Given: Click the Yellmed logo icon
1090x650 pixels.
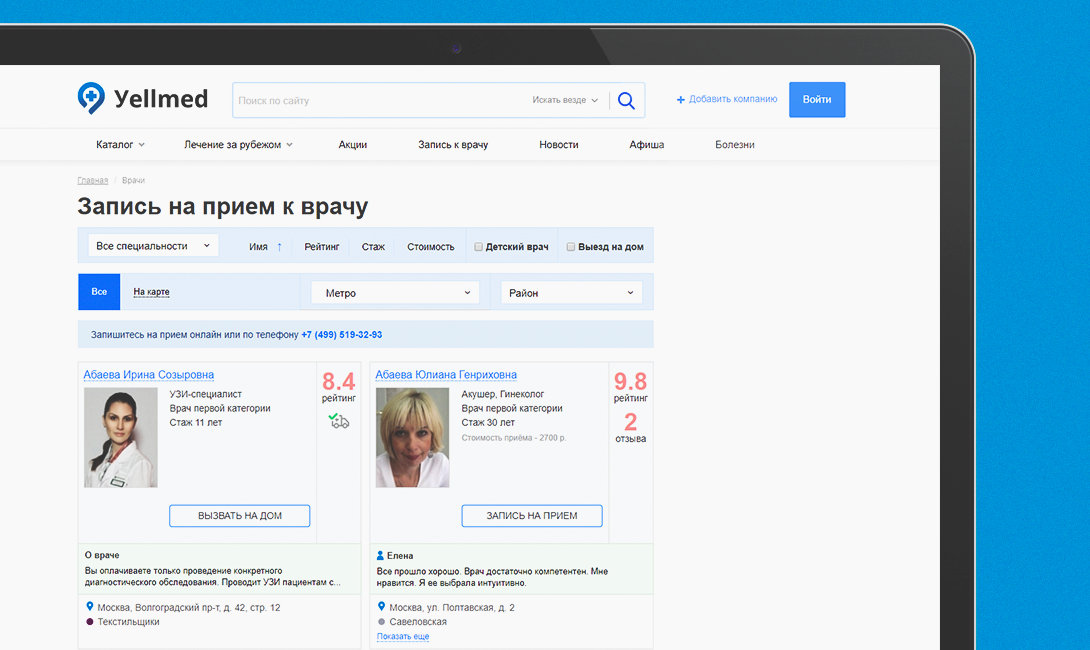Looking at the screenshot, I should click(x=91, y=98).
